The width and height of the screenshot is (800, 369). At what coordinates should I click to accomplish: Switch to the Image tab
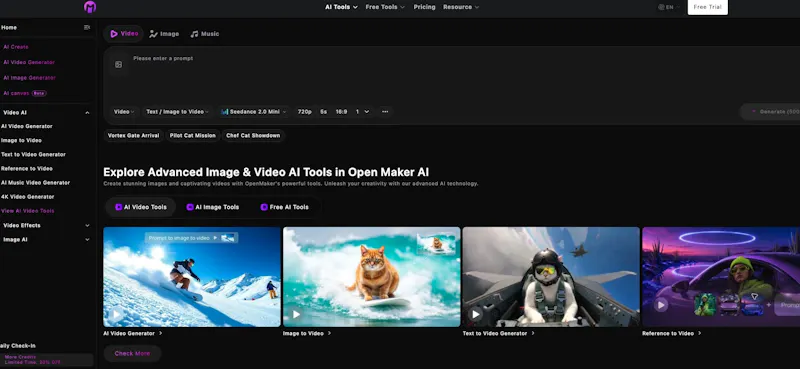(164, 34)
